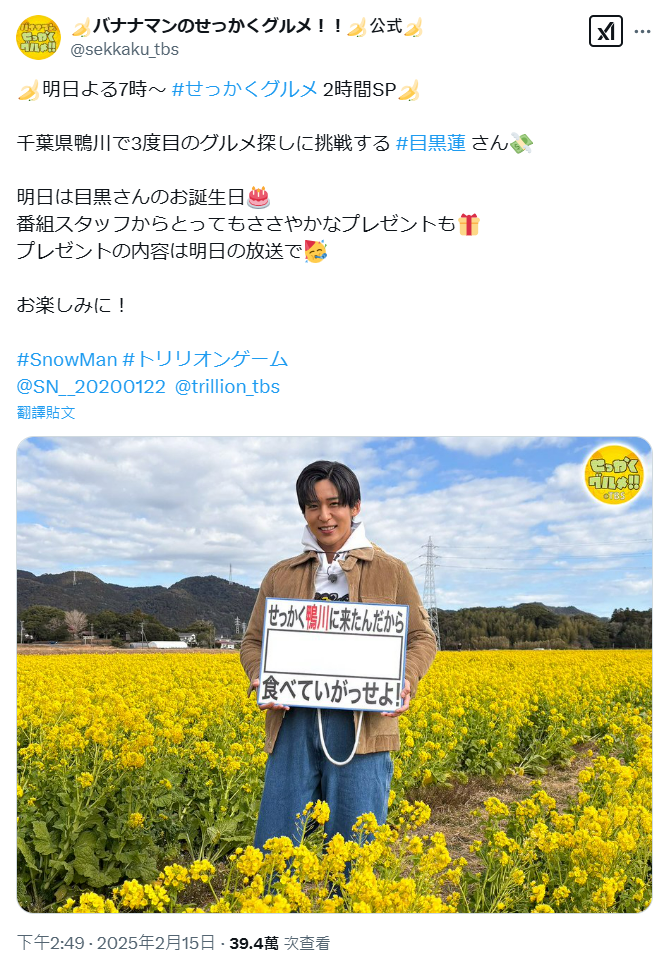Click the gift box emoji
This screenshot has height=962, width=666.
click(x=469, y=225)
